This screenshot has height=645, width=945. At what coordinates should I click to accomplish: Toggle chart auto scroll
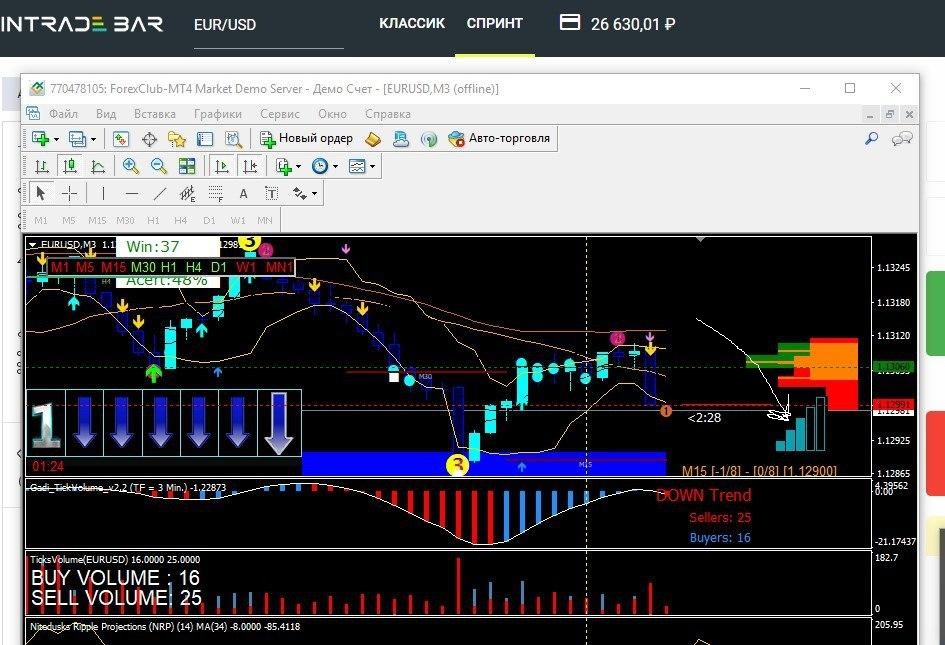pos(221,166)
